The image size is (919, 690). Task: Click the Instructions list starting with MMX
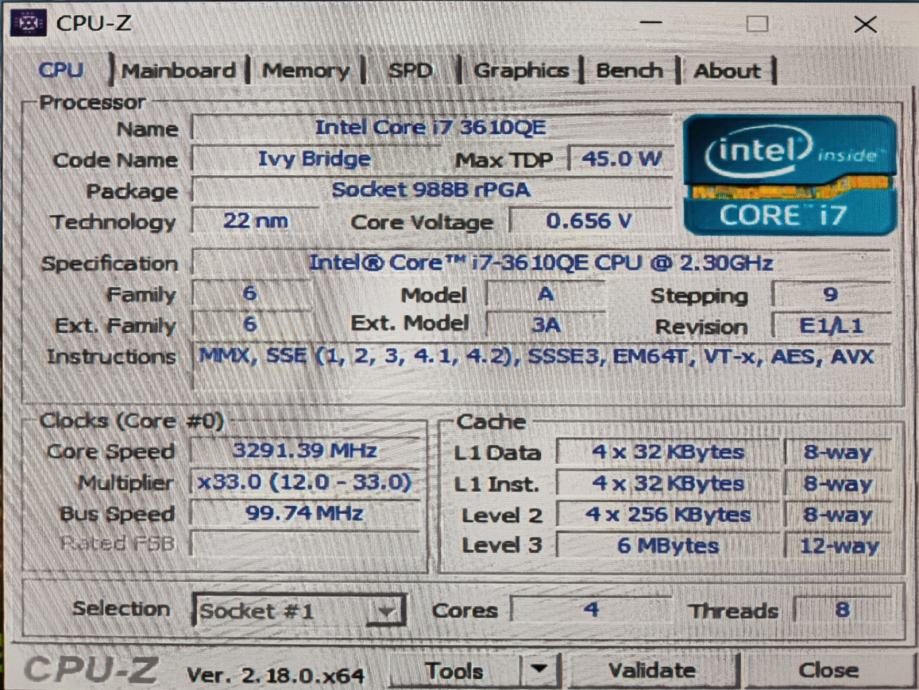pos(542,366)
